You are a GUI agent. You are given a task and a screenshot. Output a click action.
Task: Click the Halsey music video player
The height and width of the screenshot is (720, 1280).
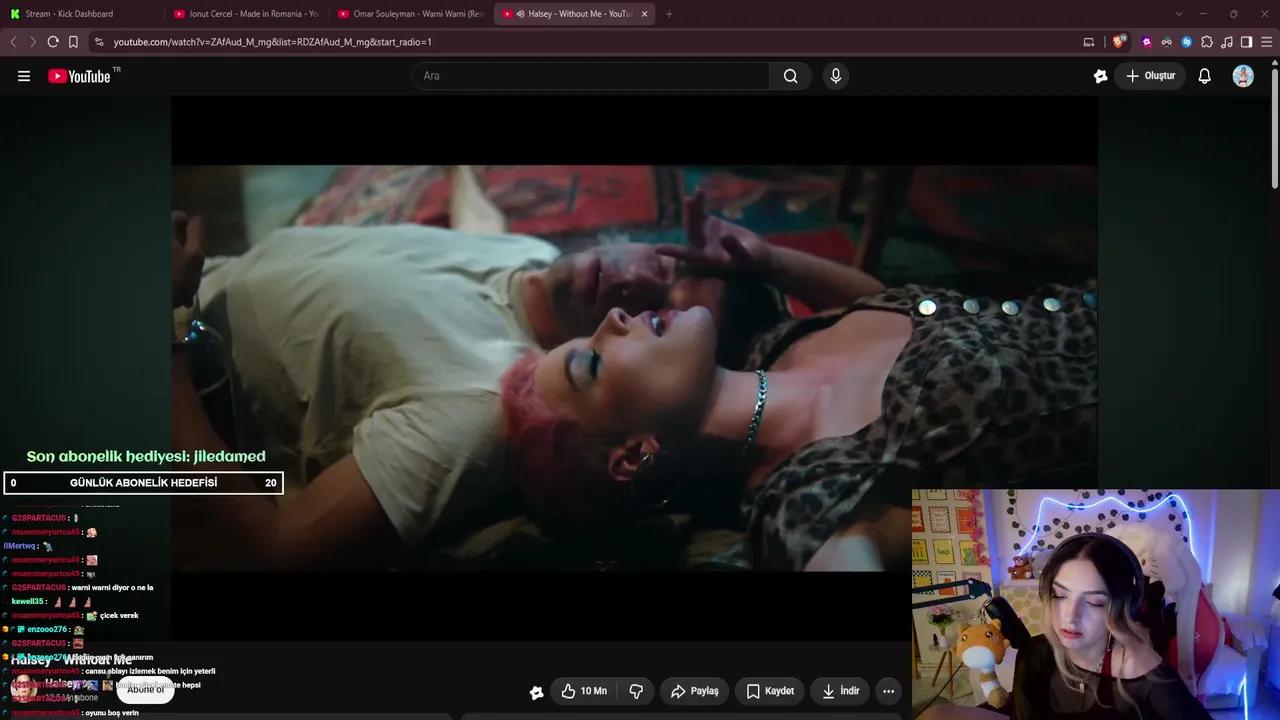pyautogui.click(x=634, y=368)
